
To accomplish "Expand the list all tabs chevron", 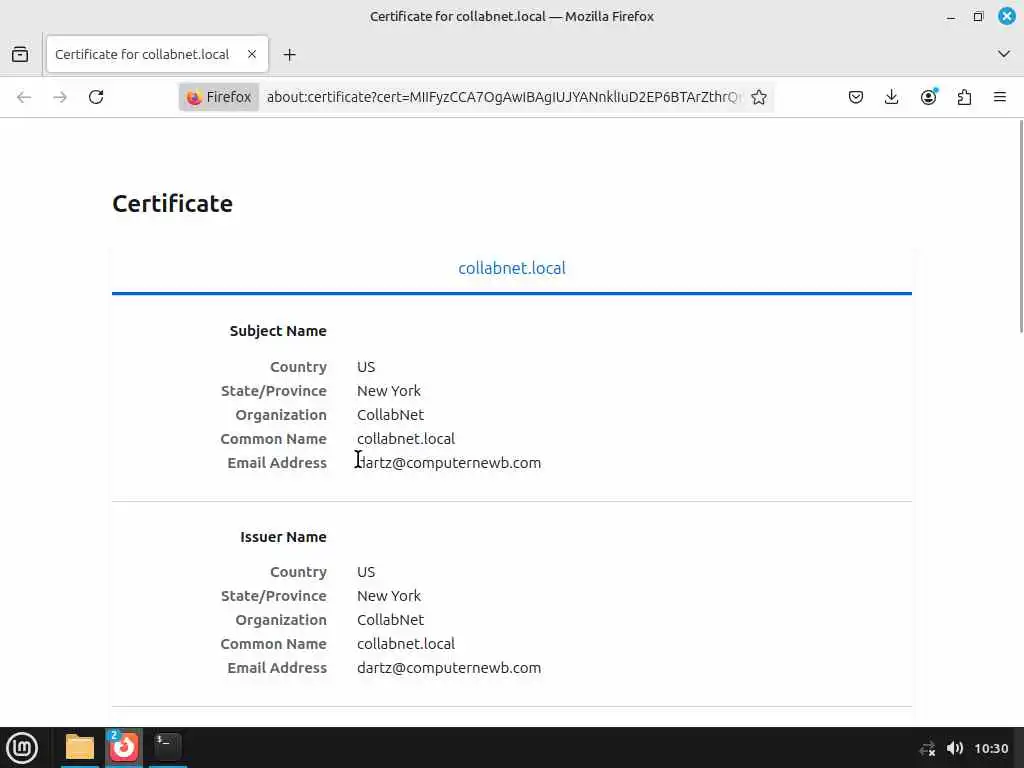I will [1004, 54].
